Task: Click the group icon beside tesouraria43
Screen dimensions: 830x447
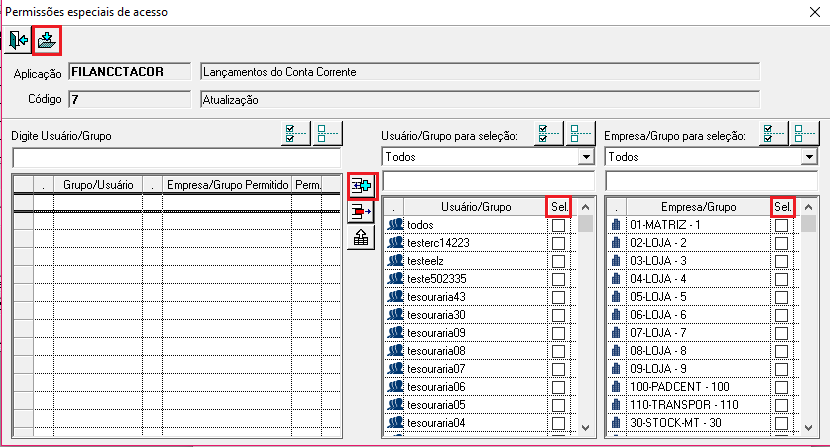Action: pyautogui.click(x=395, y=297)
